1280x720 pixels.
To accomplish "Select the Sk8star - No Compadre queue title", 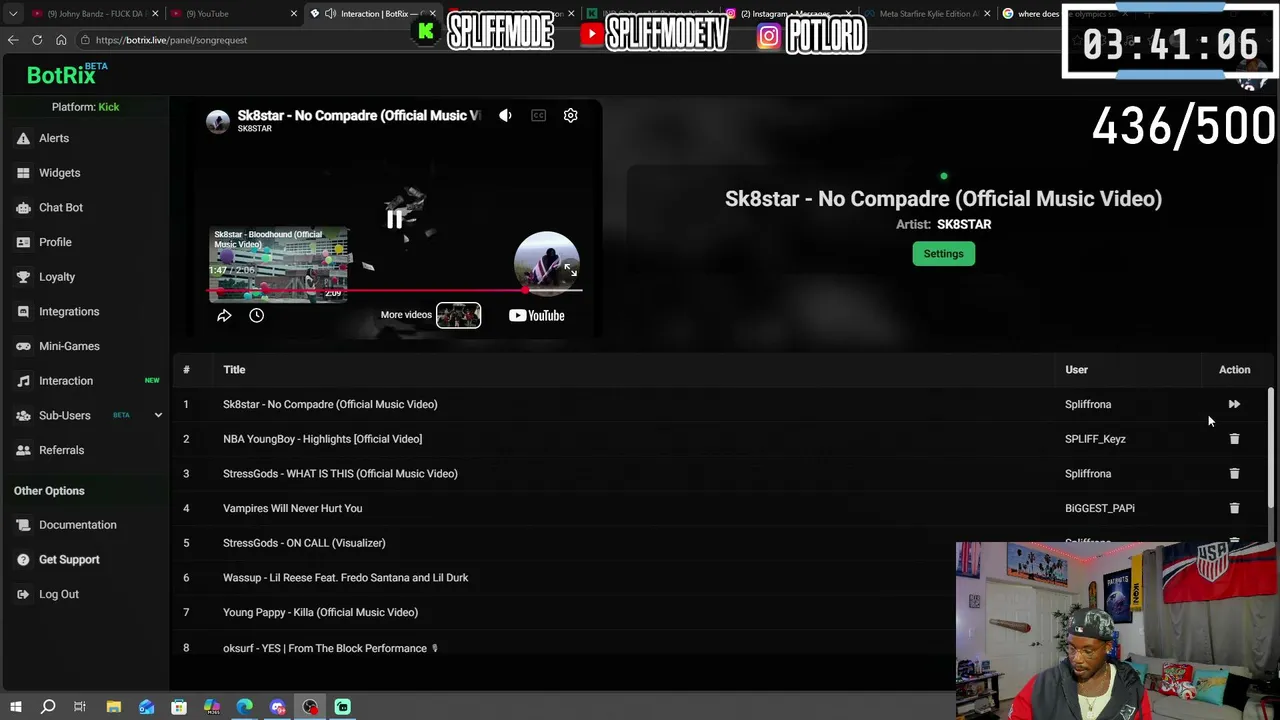I will pos(330,404).
